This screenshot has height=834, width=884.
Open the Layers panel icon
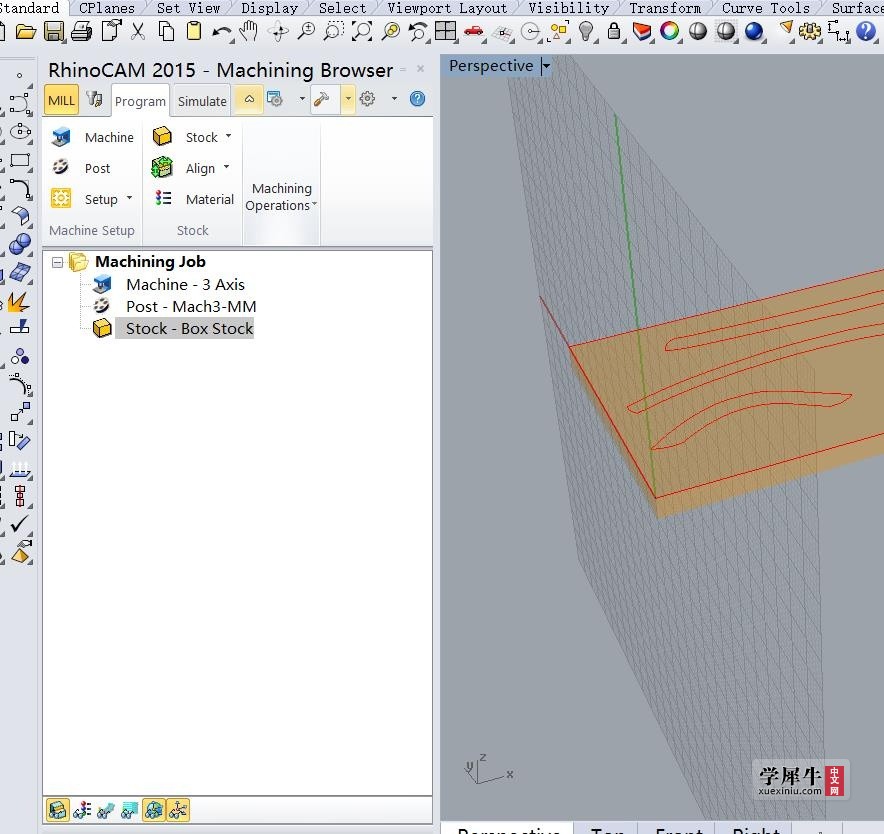coord(642,32)
